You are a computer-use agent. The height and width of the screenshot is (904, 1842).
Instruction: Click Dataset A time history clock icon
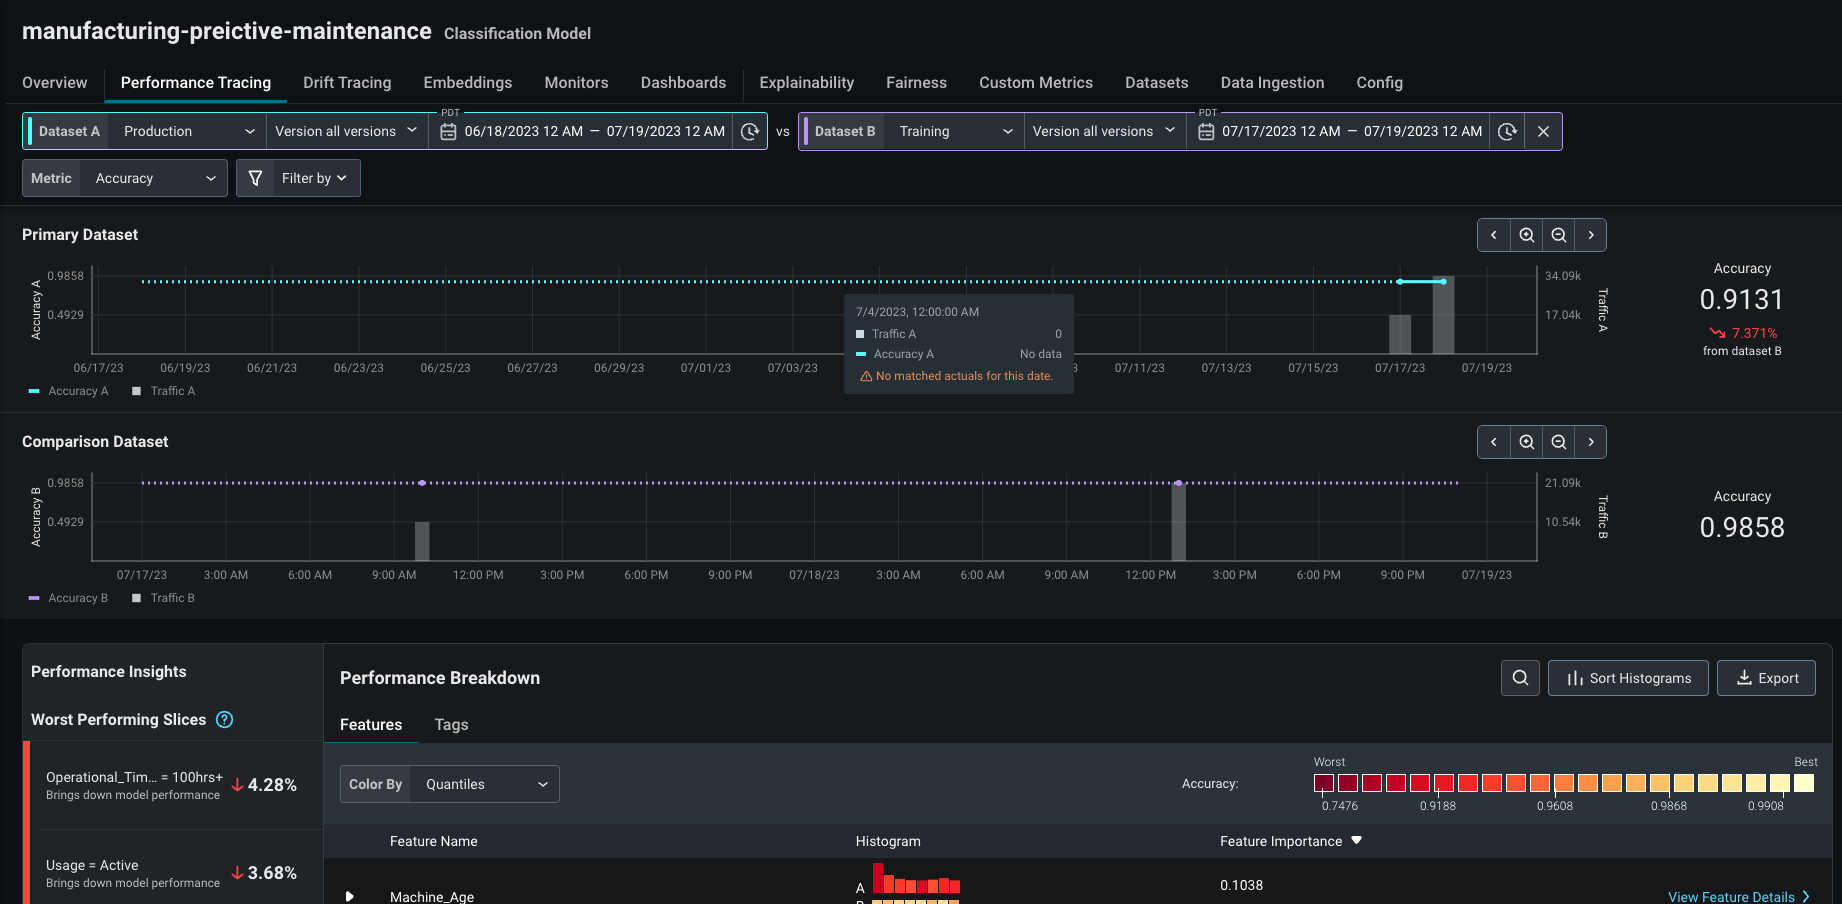coord(750,132)
